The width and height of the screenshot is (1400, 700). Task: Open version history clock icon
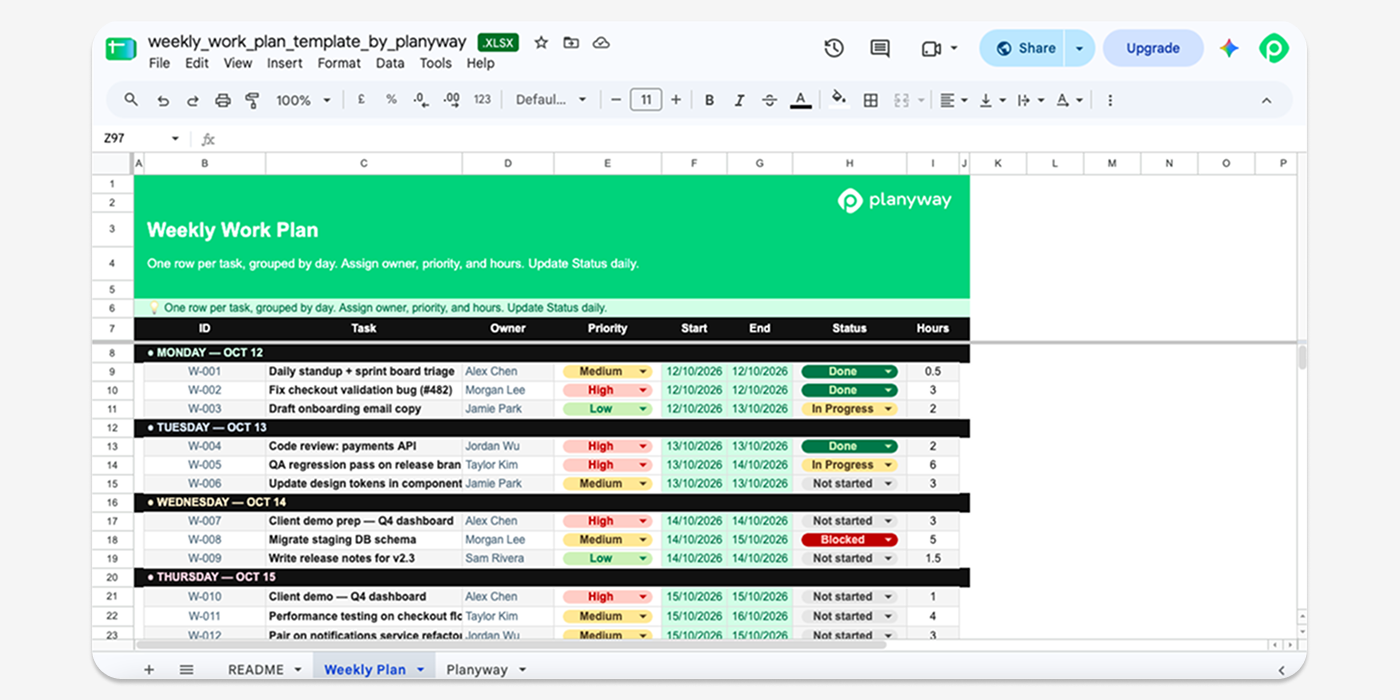coord(834,48)
